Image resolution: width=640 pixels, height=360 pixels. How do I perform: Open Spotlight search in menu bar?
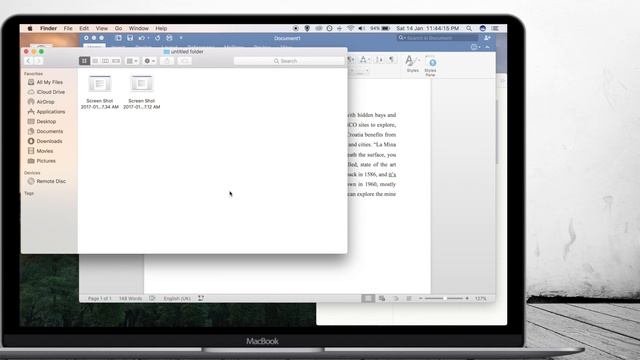click(469, 28)
